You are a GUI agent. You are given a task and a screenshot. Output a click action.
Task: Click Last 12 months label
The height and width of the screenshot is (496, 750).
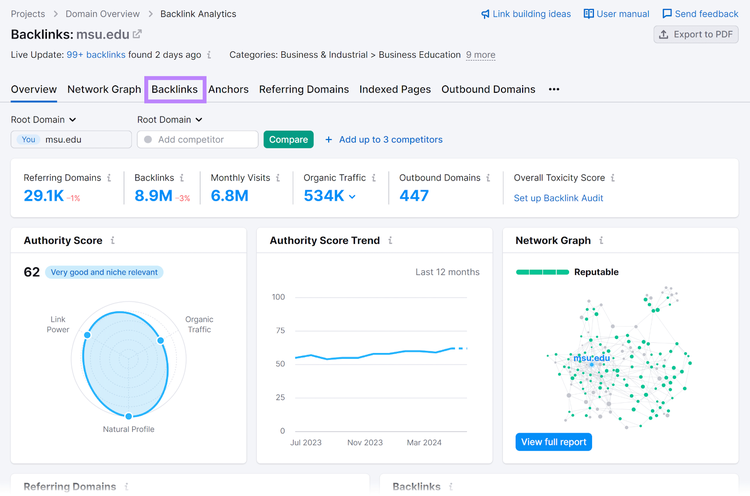click(x=447, y=272)
